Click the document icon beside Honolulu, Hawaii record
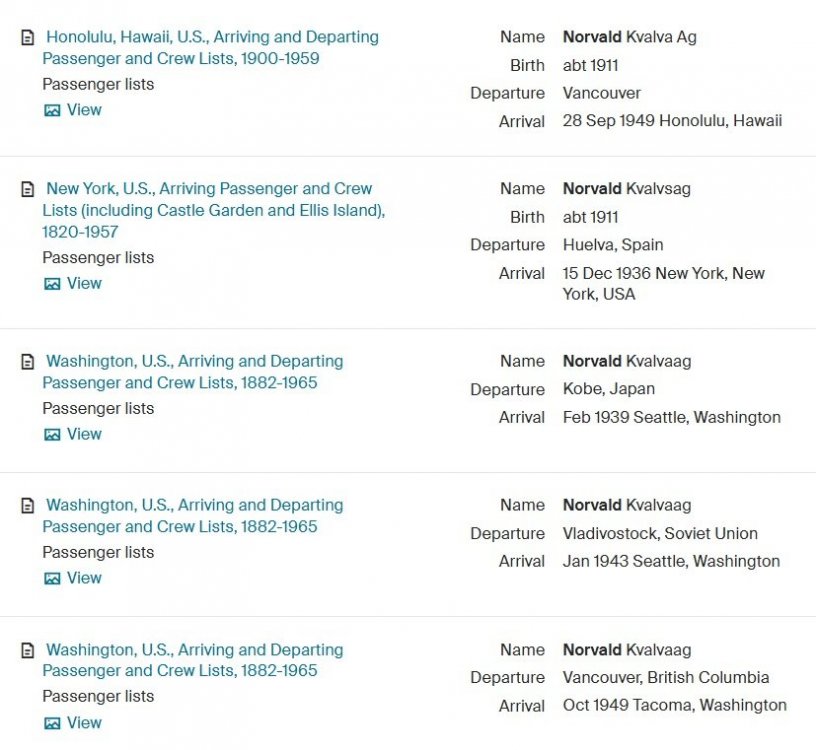 tap(28, 38)
